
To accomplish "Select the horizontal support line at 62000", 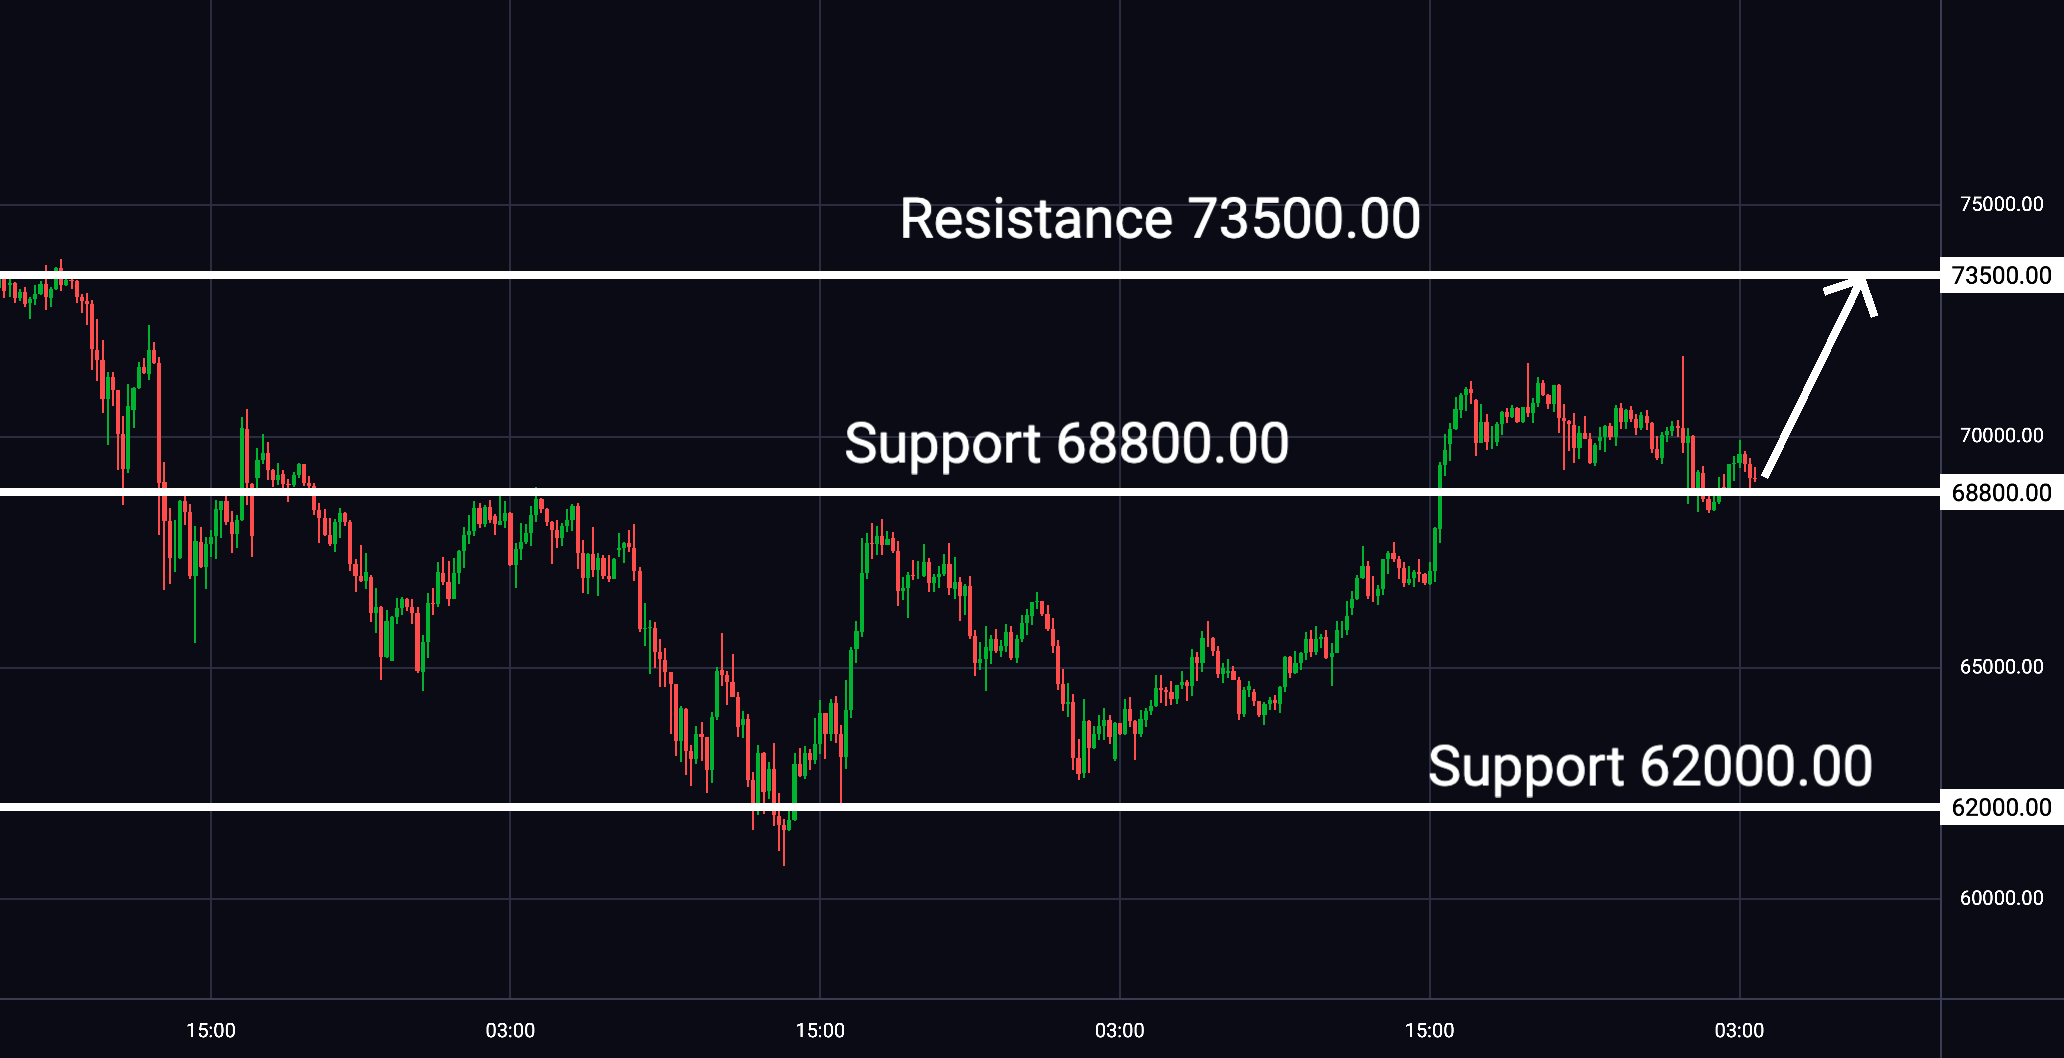I will tap(970, 807).
